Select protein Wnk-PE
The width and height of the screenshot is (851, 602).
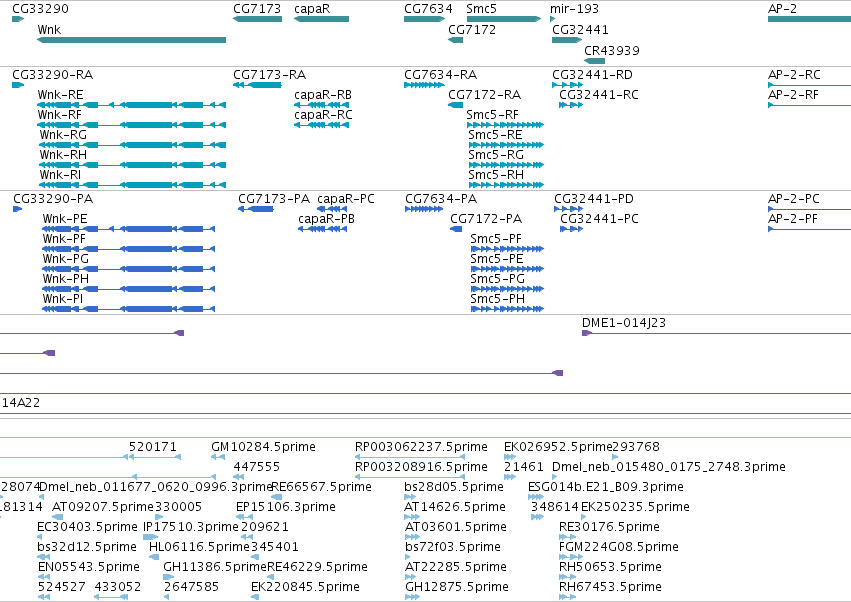[x=129, y=229]
